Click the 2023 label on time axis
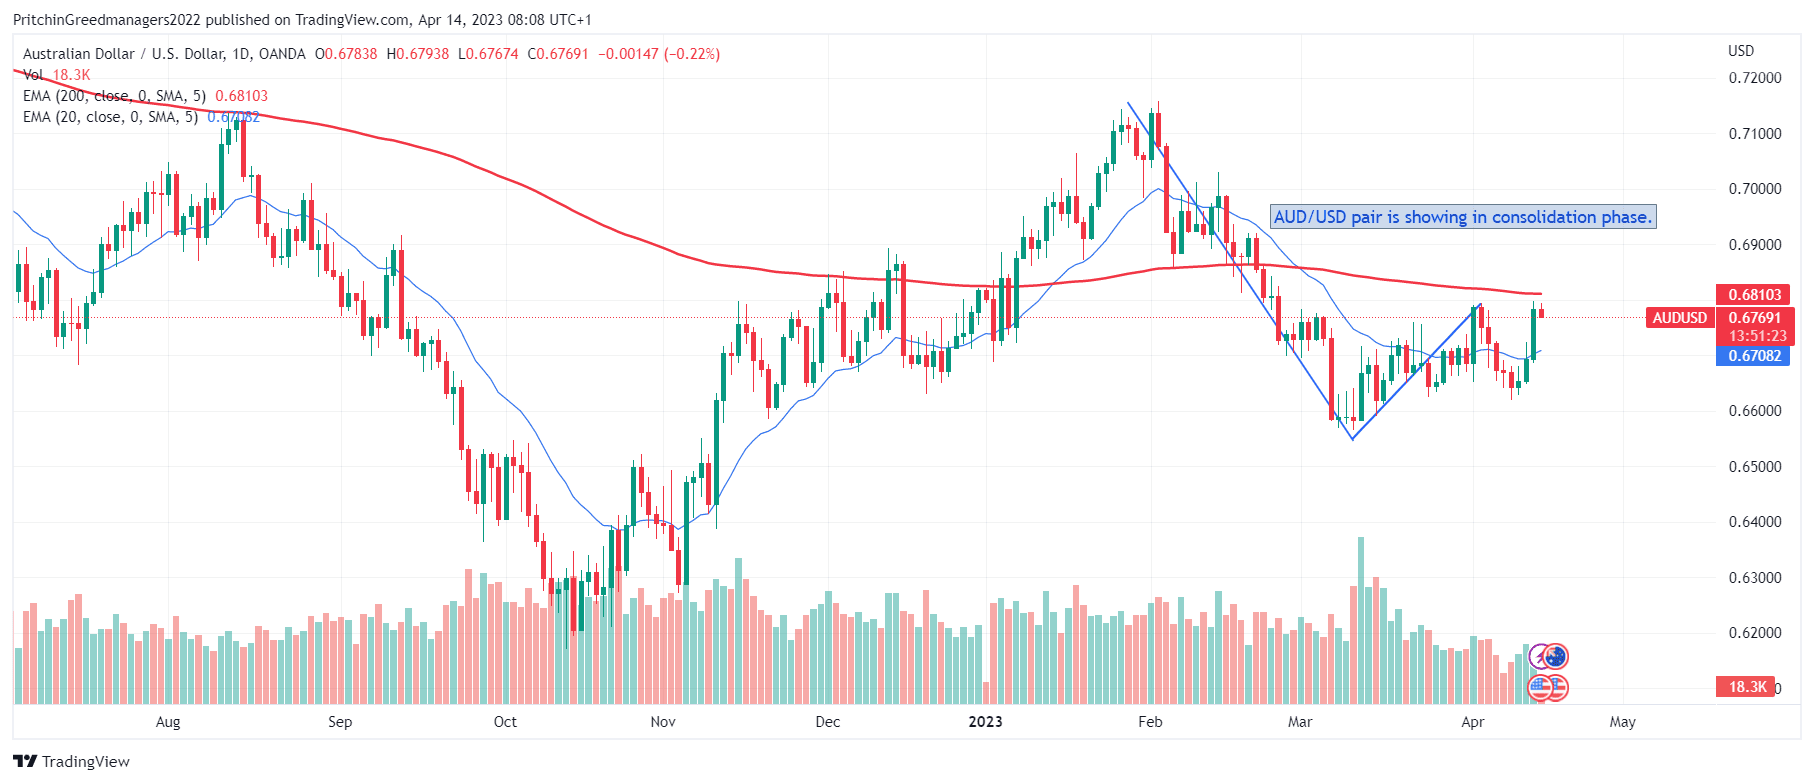The width and height of the screenshot is (1814, 783). [x=985, y=722]
